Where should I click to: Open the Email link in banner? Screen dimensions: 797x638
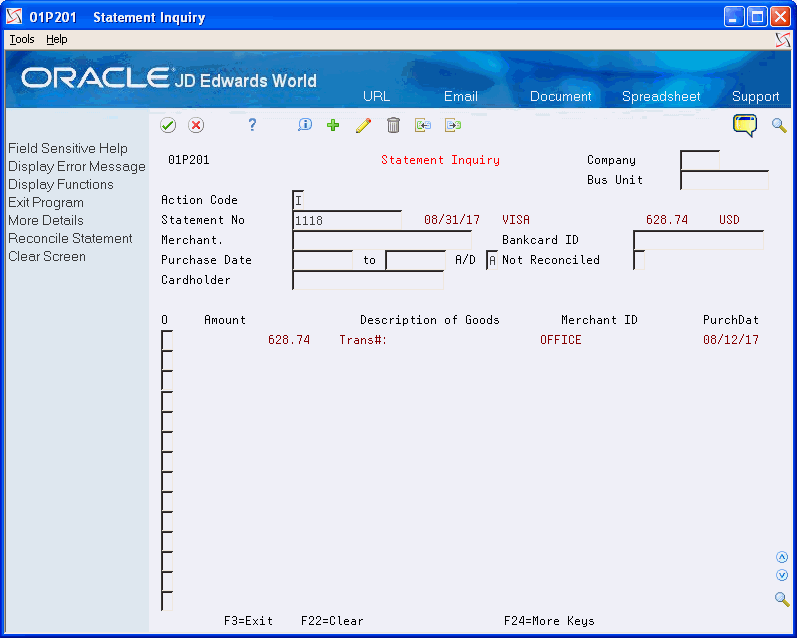tap(461, 96)
